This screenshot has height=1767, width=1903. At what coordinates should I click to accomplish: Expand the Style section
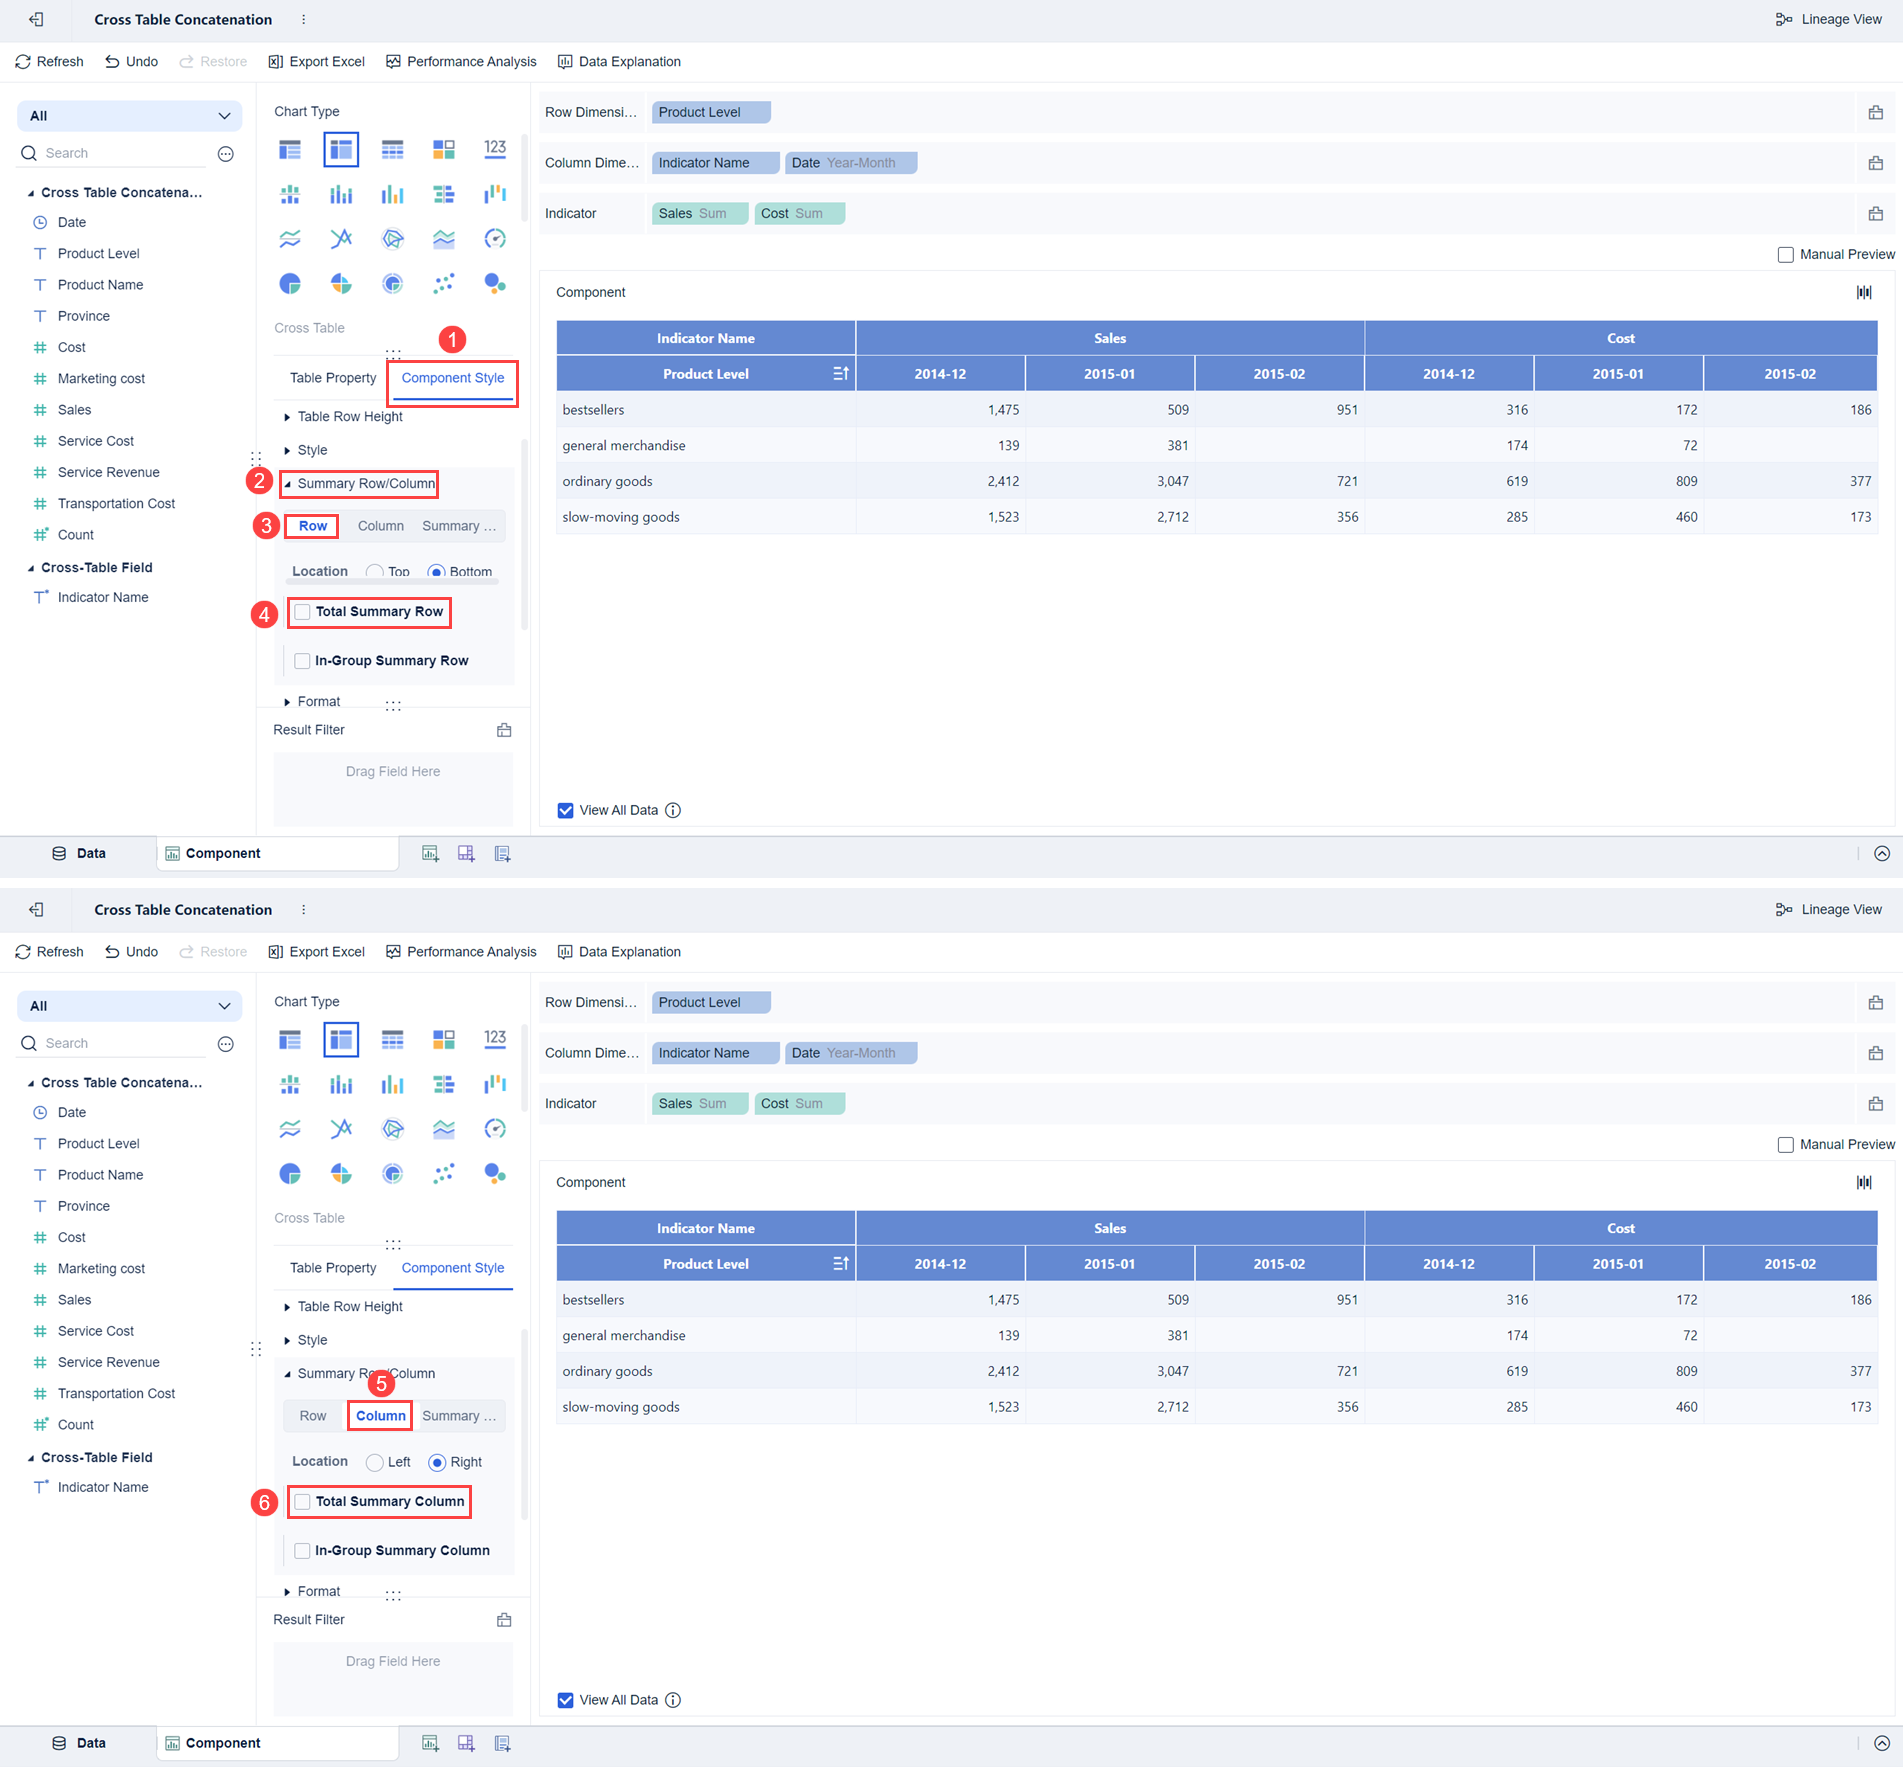pyautogui.click(x=313, y=449)
